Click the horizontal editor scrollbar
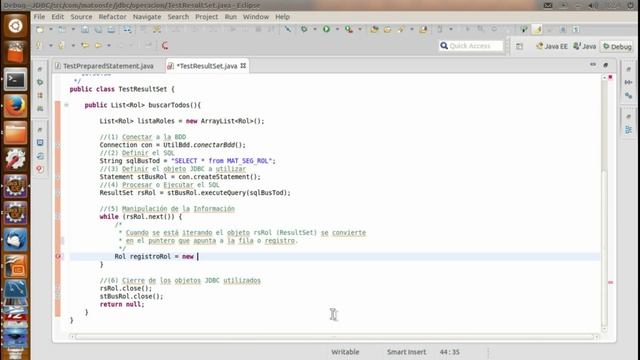 point(334,337)
